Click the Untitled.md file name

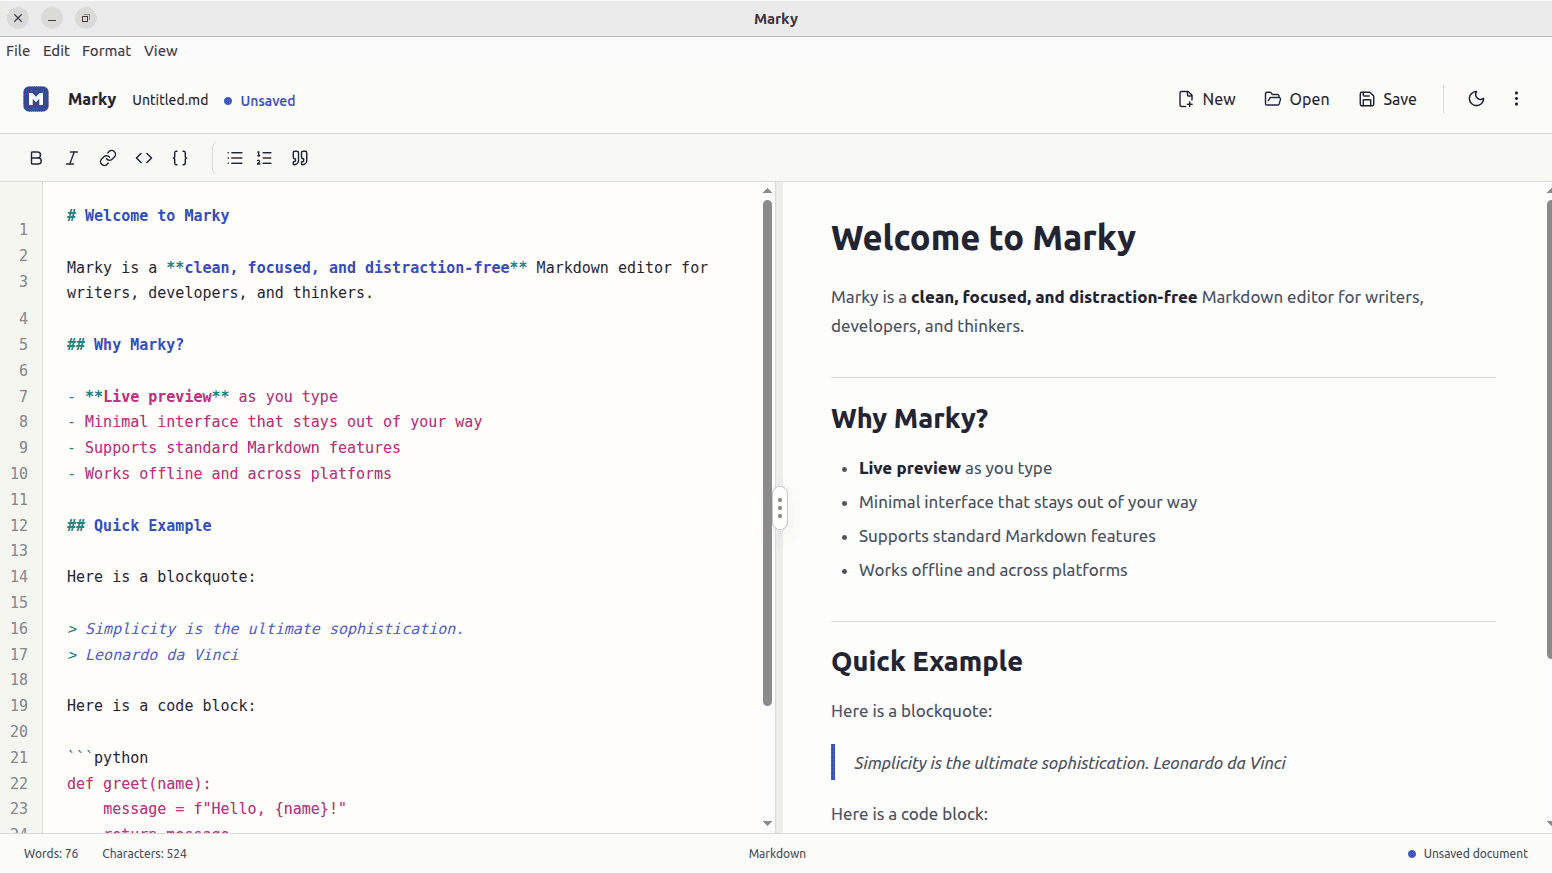(170, 100)
